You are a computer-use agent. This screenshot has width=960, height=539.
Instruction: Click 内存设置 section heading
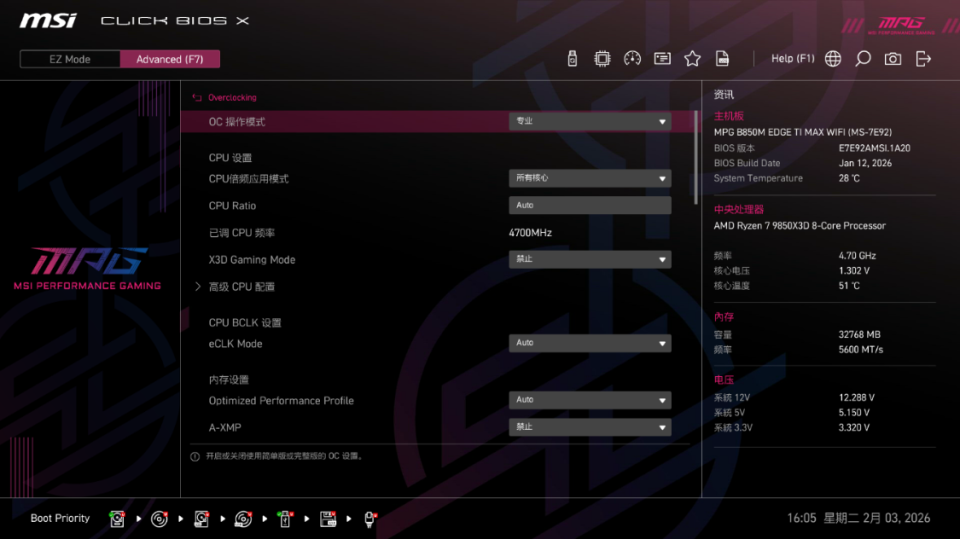click(228, 380)
